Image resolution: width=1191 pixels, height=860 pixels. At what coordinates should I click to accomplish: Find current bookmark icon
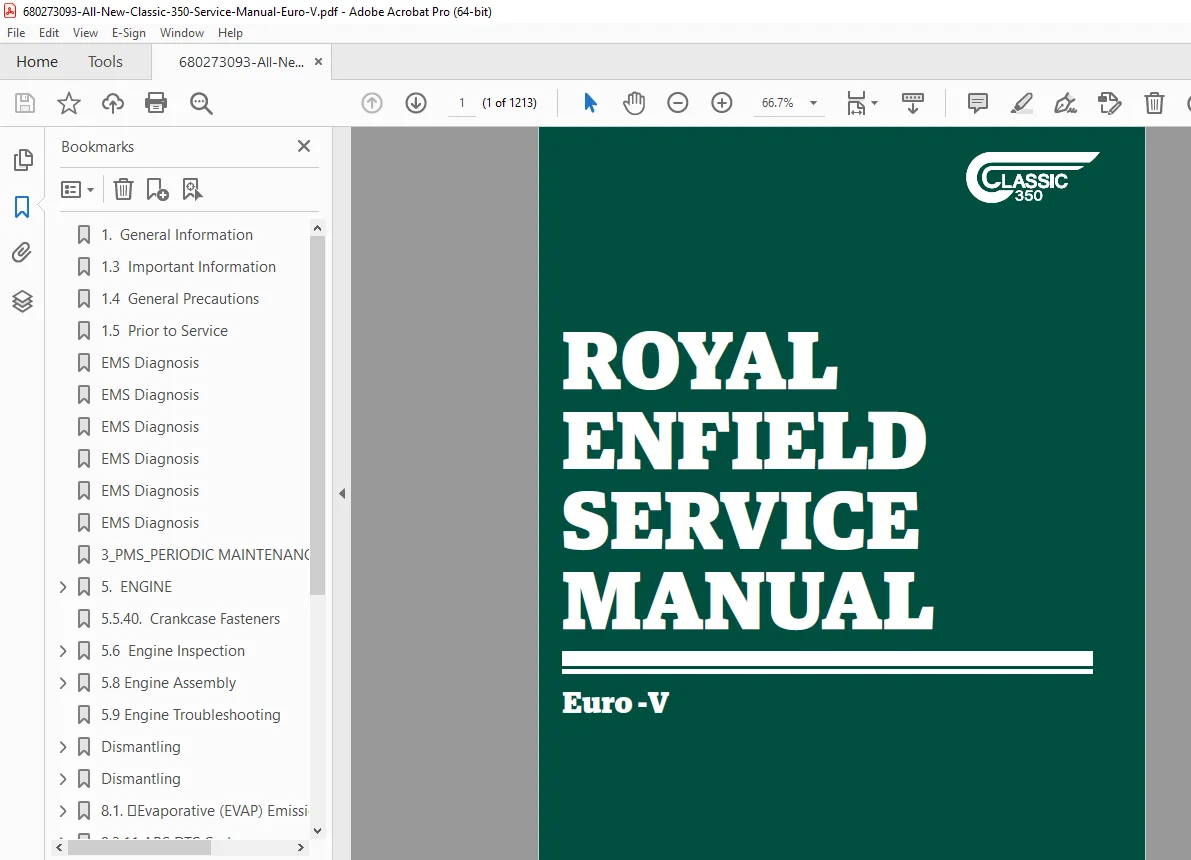[x=192, y=189]
